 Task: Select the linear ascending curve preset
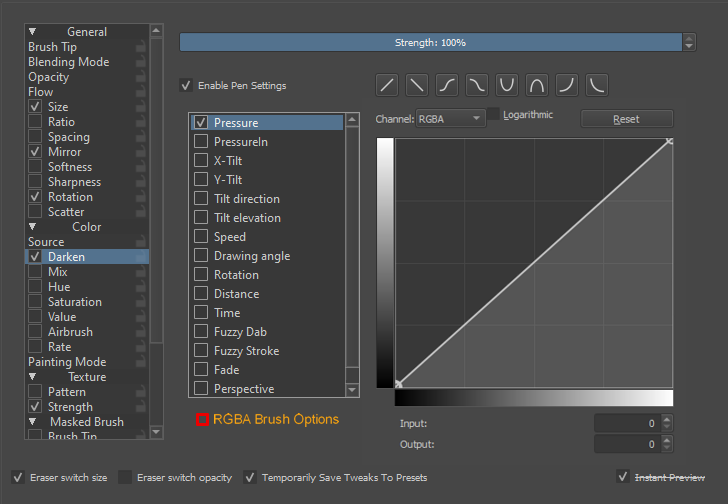click(x=387, y=84)
